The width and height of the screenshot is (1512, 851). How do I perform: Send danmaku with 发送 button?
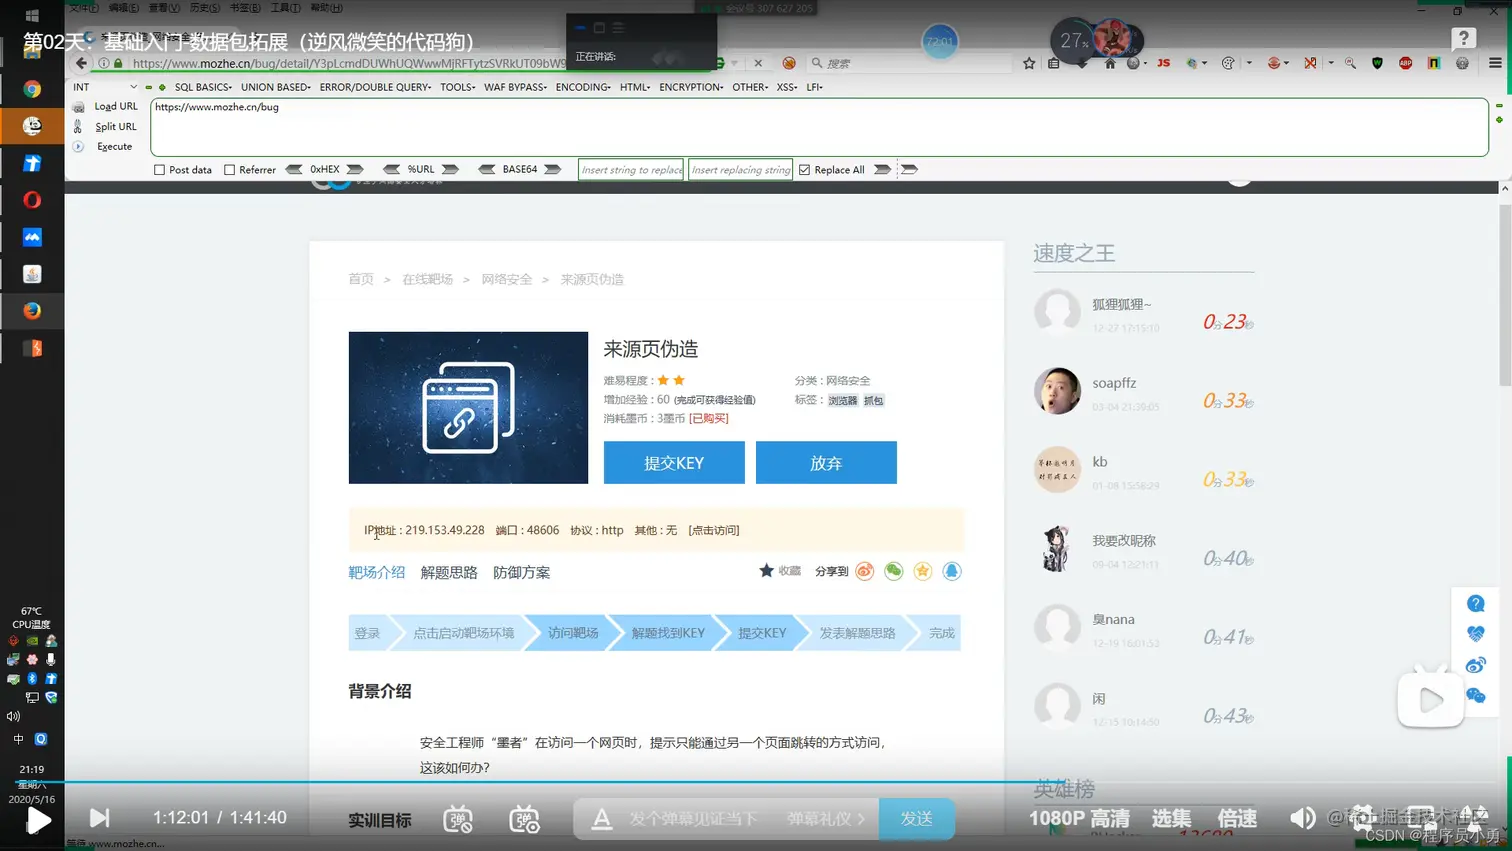(916, 818)
